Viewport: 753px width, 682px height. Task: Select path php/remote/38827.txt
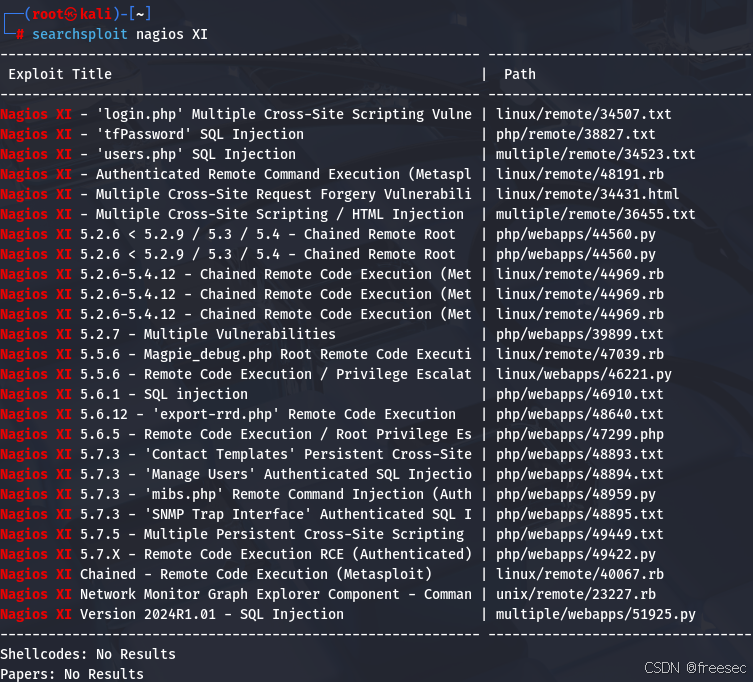point(575,134)
